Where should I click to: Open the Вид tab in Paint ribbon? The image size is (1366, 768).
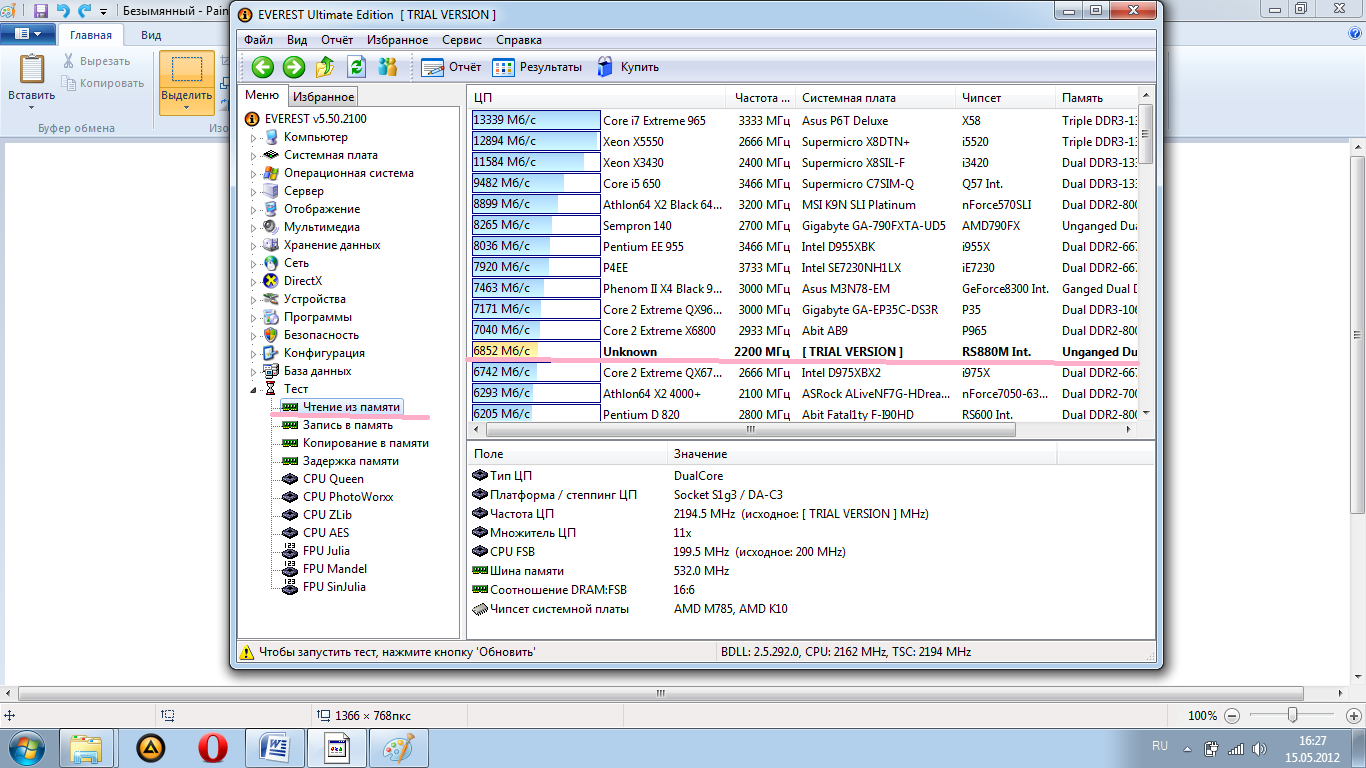click(x=151, y=35)
